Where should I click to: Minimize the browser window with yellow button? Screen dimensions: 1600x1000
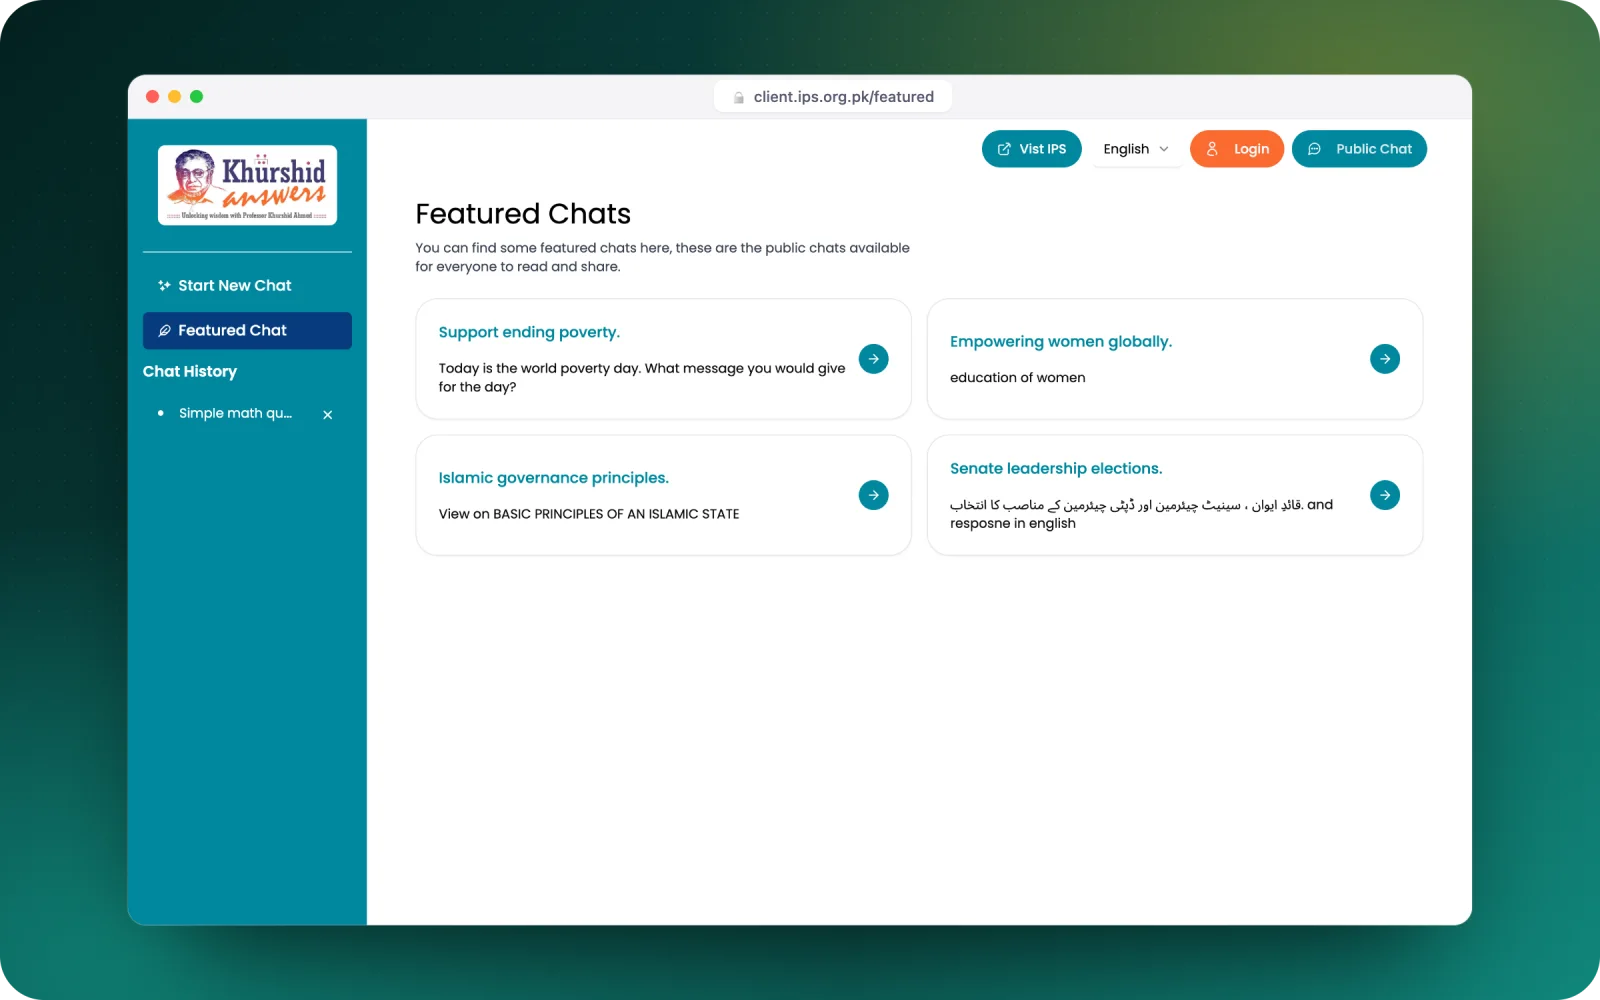174,97
